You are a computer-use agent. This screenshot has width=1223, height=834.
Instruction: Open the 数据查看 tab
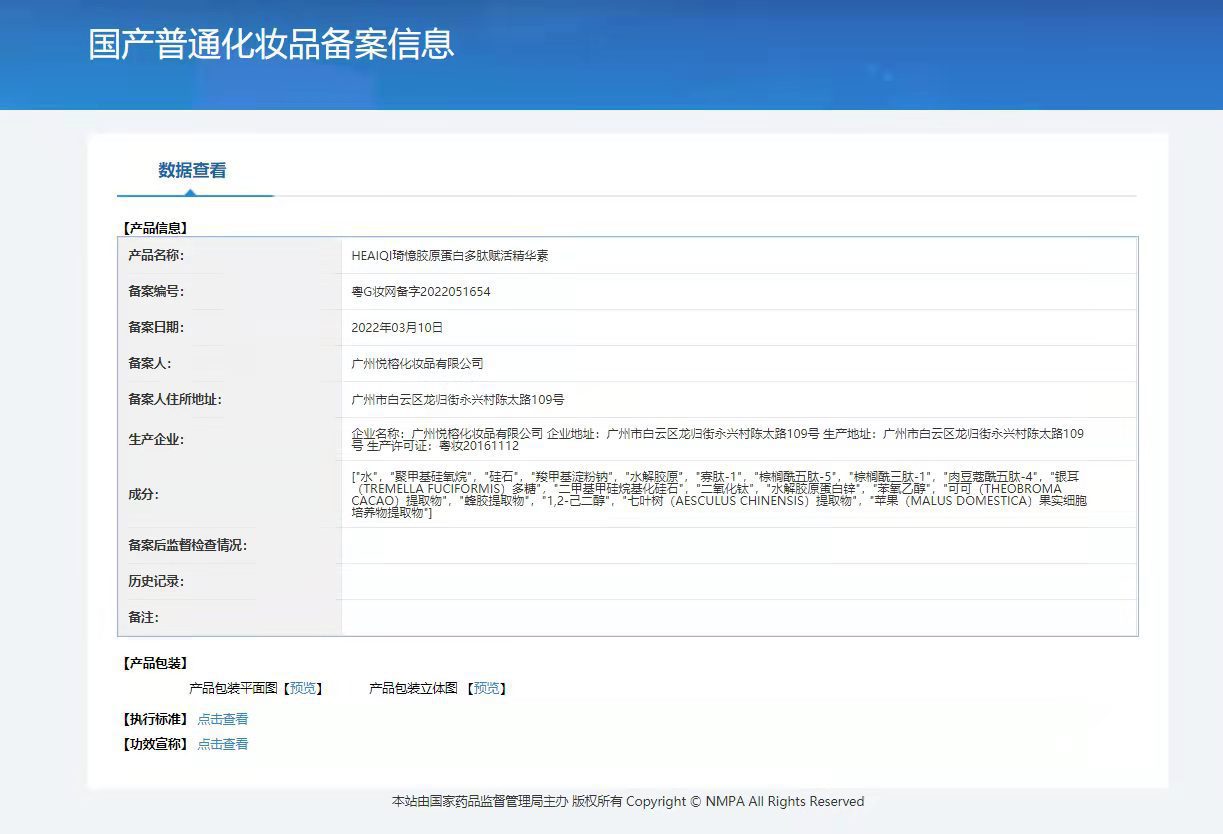pyautogui.click(x=192, y=170)
